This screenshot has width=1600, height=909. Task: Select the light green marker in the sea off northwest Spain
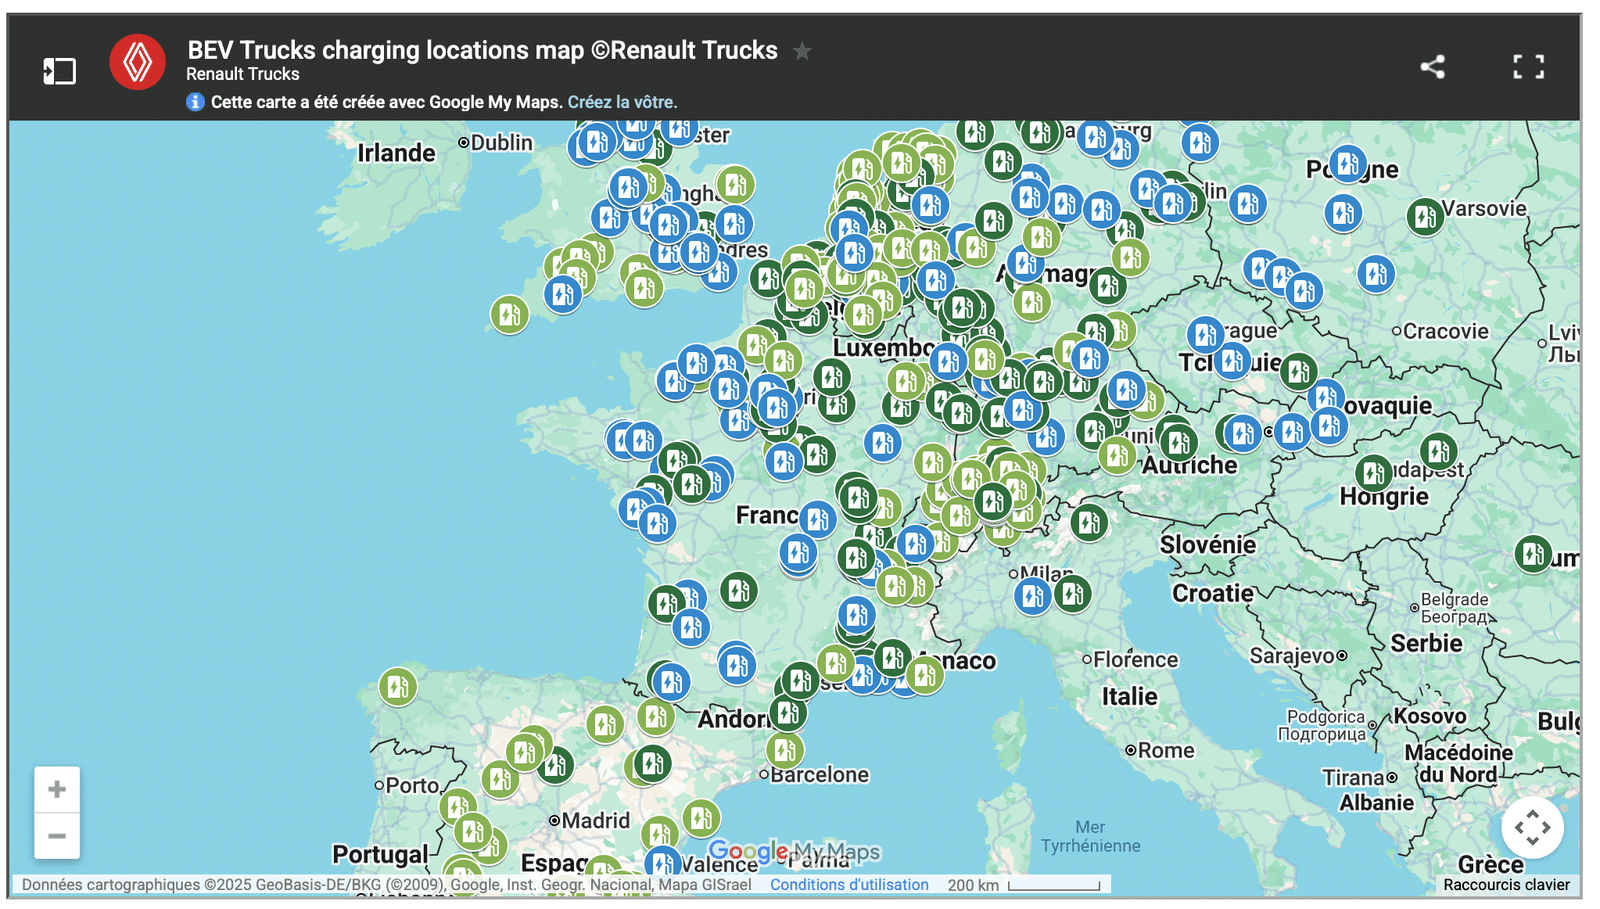click(x=397, y=687)
